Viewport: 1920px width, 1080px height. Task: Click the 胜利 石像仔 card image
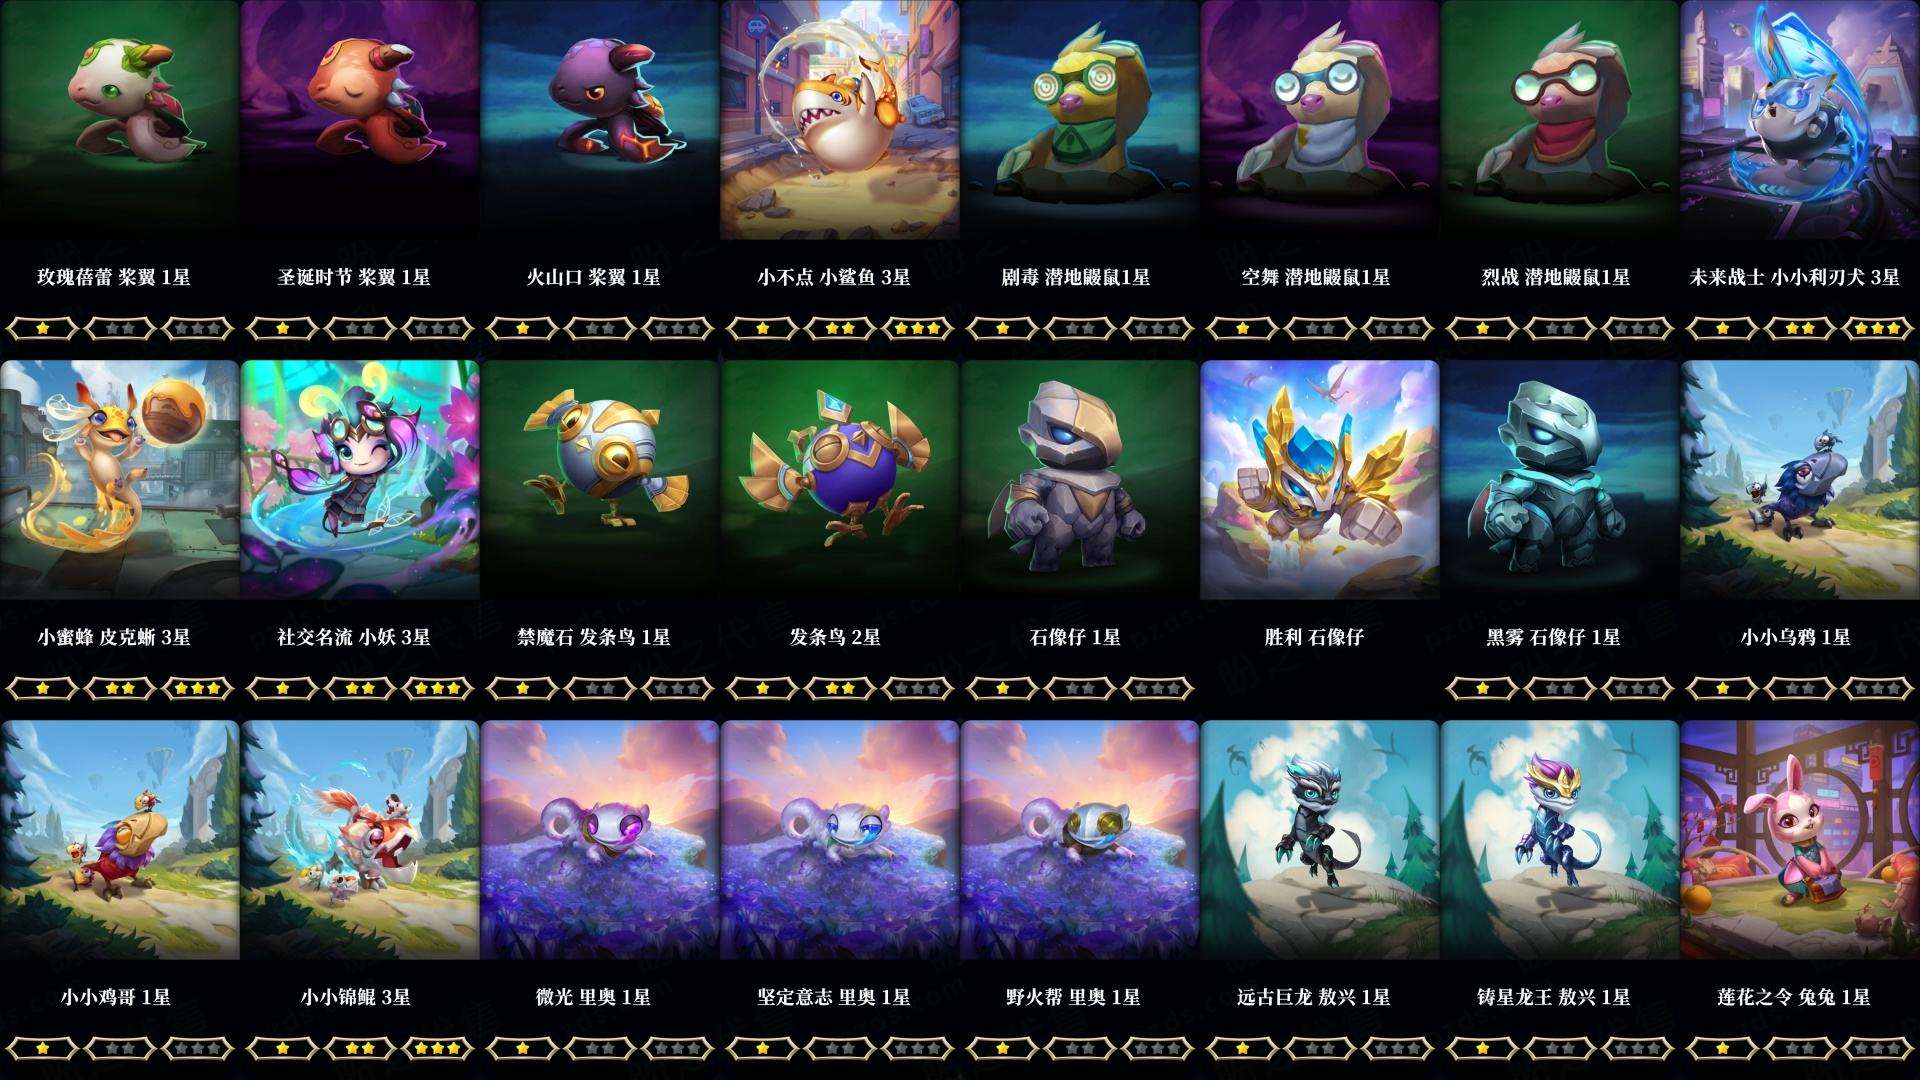point(1320,480)
